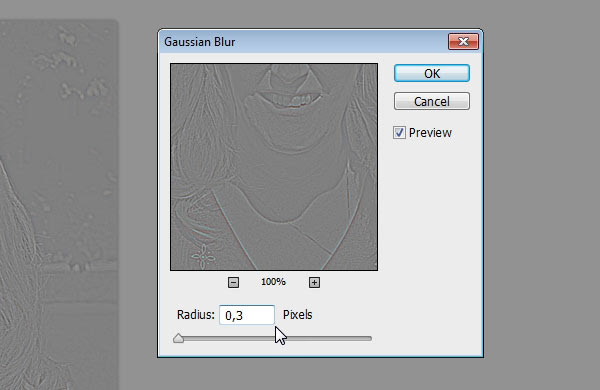Click the Radius slider handle

(178, 338)
